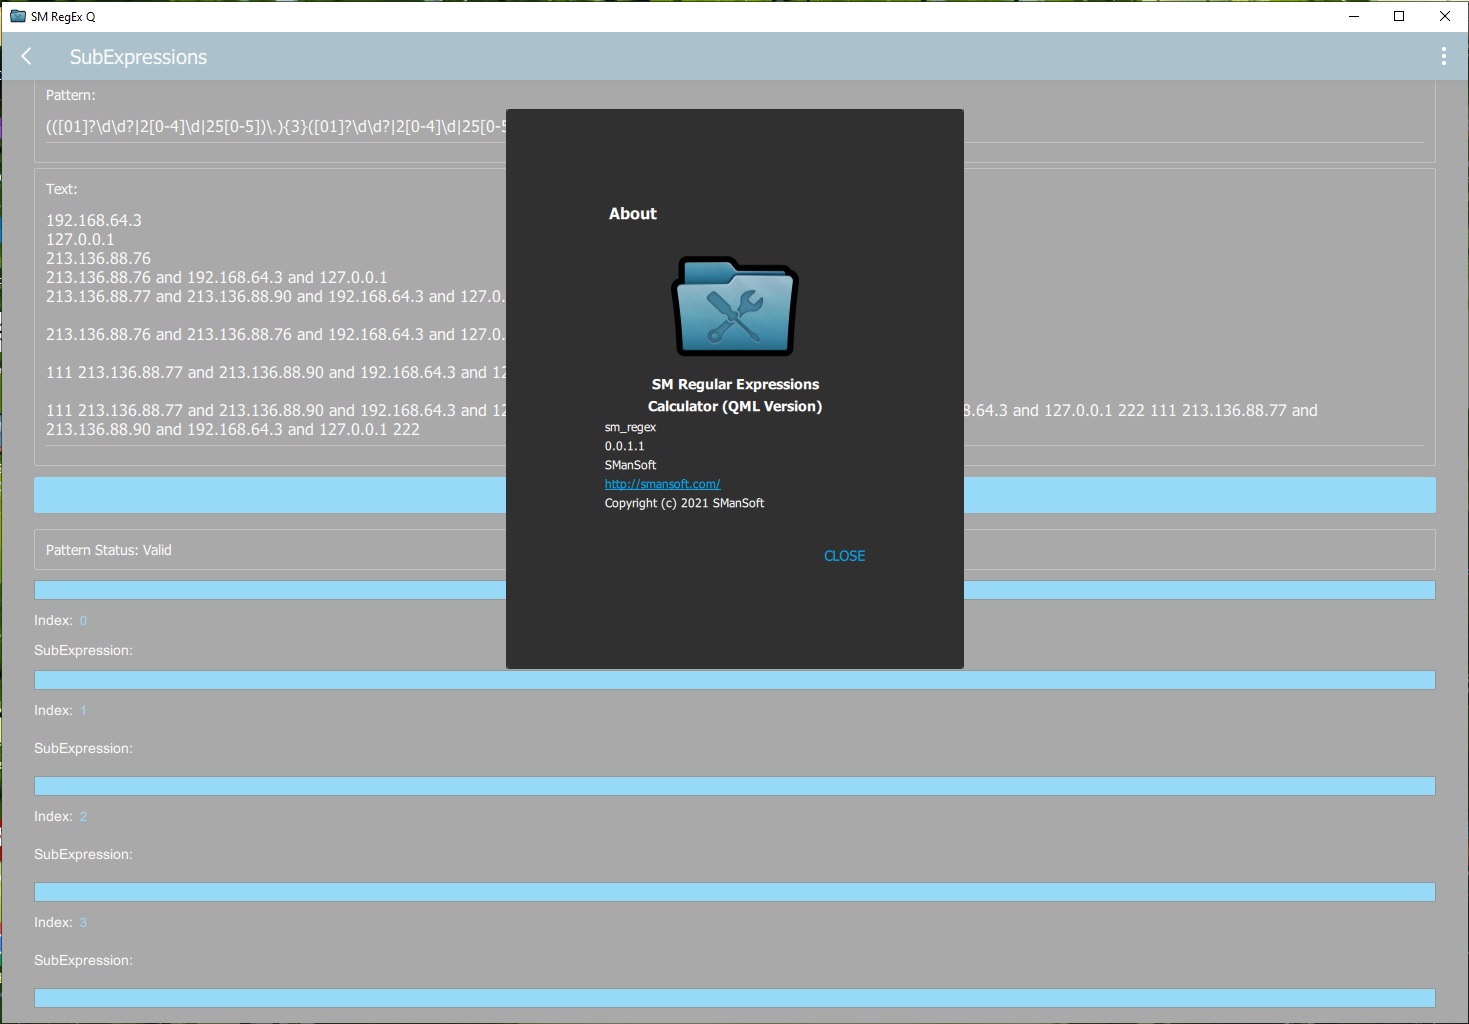The height and width of the screenshot is (1024, 1469).
Task: Click the blue bar above Index 2
Action: click(x=734, y=786)
